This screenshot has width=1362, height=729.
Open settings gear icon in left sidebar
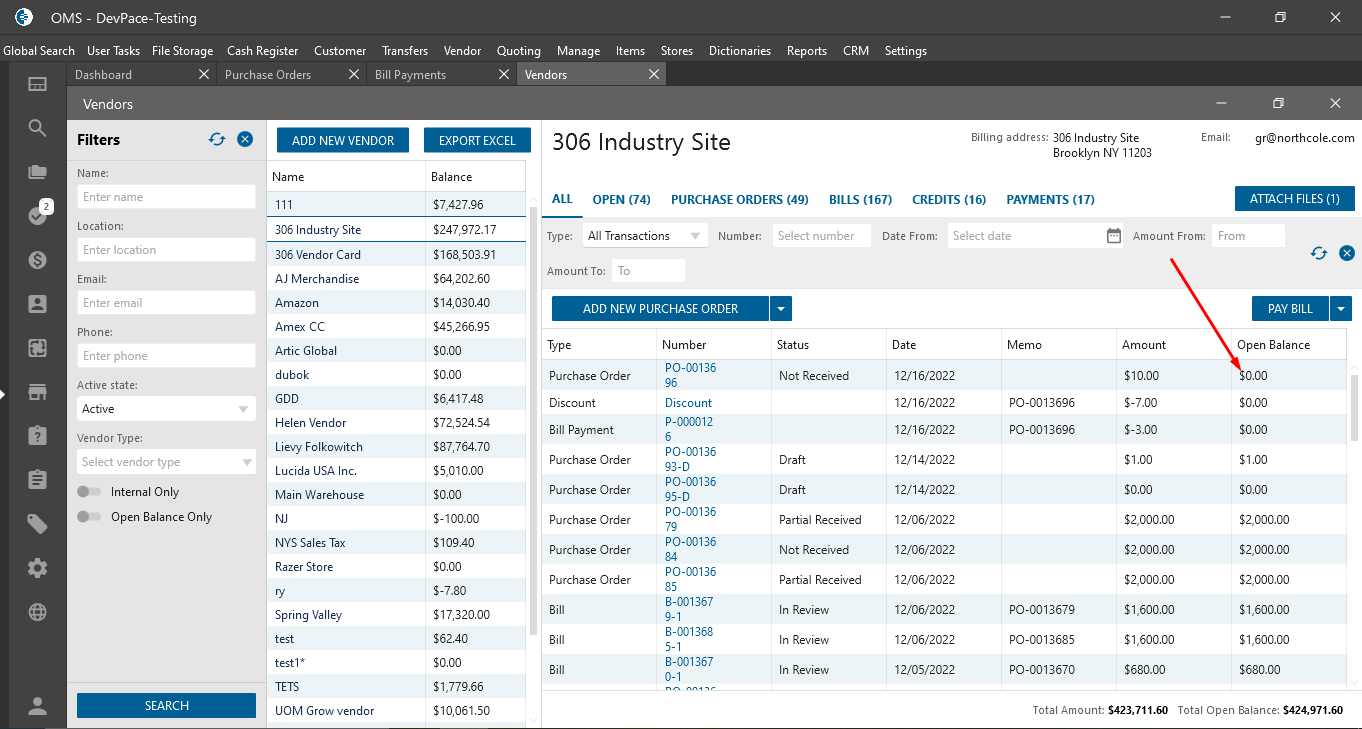37,568
